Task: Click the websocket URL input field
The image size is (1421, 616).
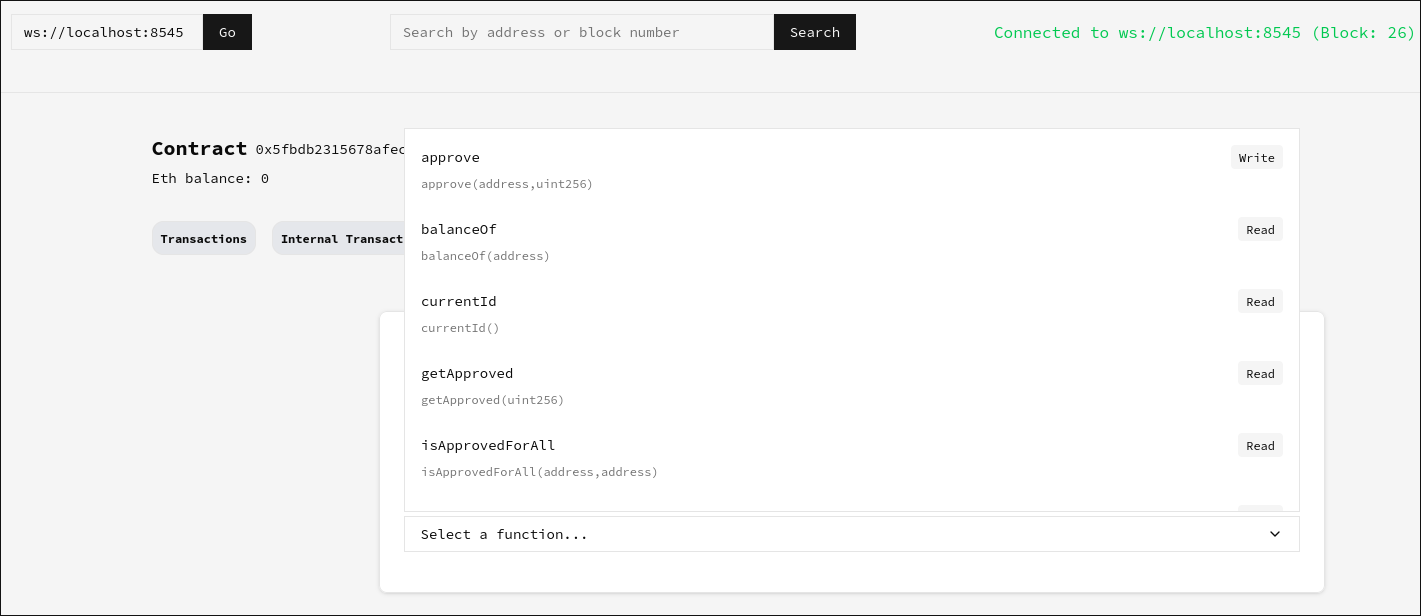Action: [106, 32]
